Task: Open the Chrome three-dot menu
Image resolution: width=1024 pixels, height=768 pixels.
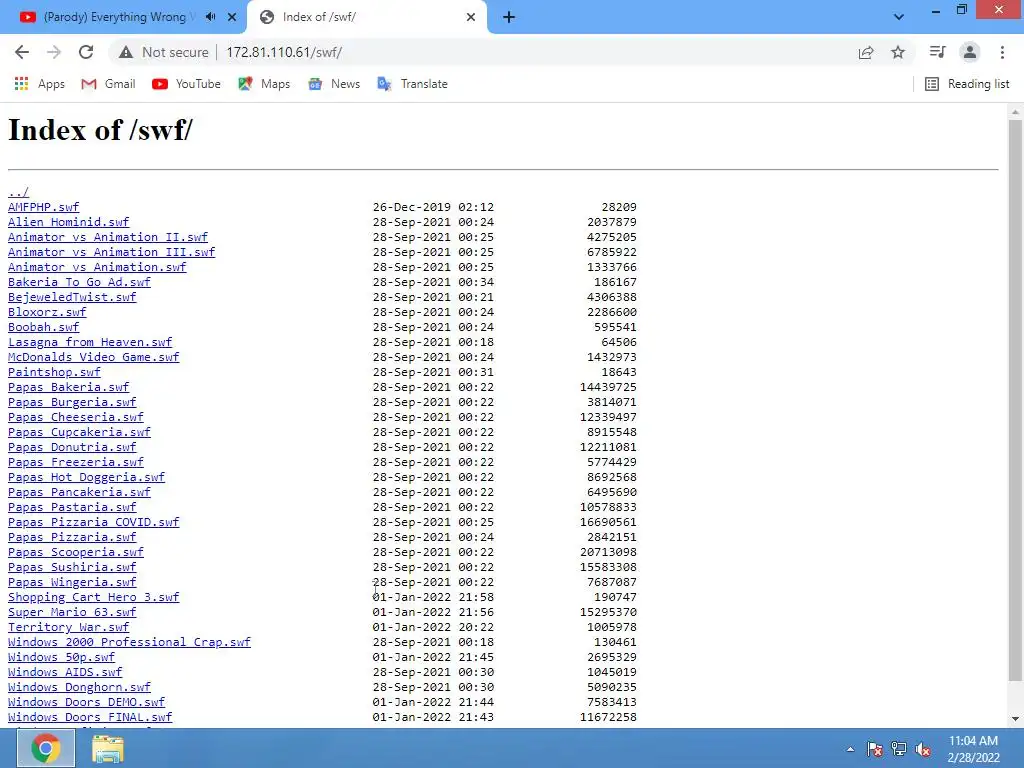Action: pyautogui.click(x=1002, y=52)
